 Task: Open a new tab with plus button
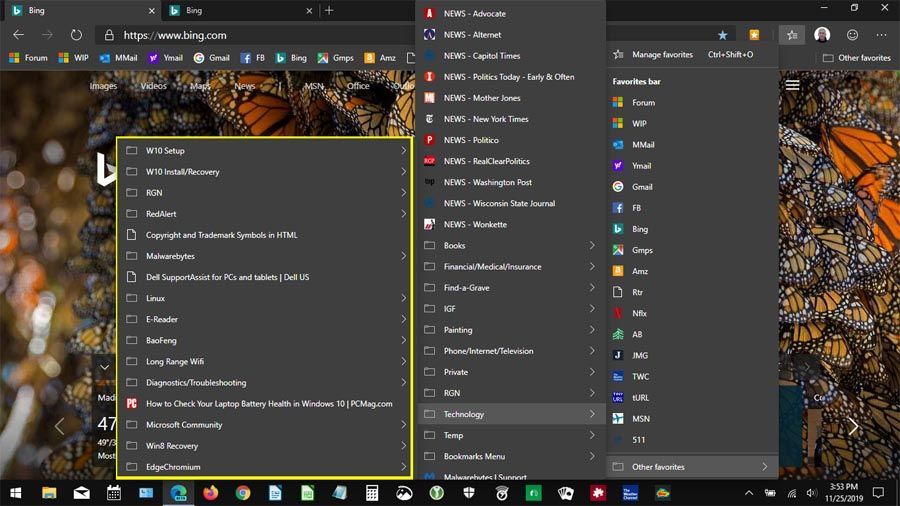coord(329,10)
